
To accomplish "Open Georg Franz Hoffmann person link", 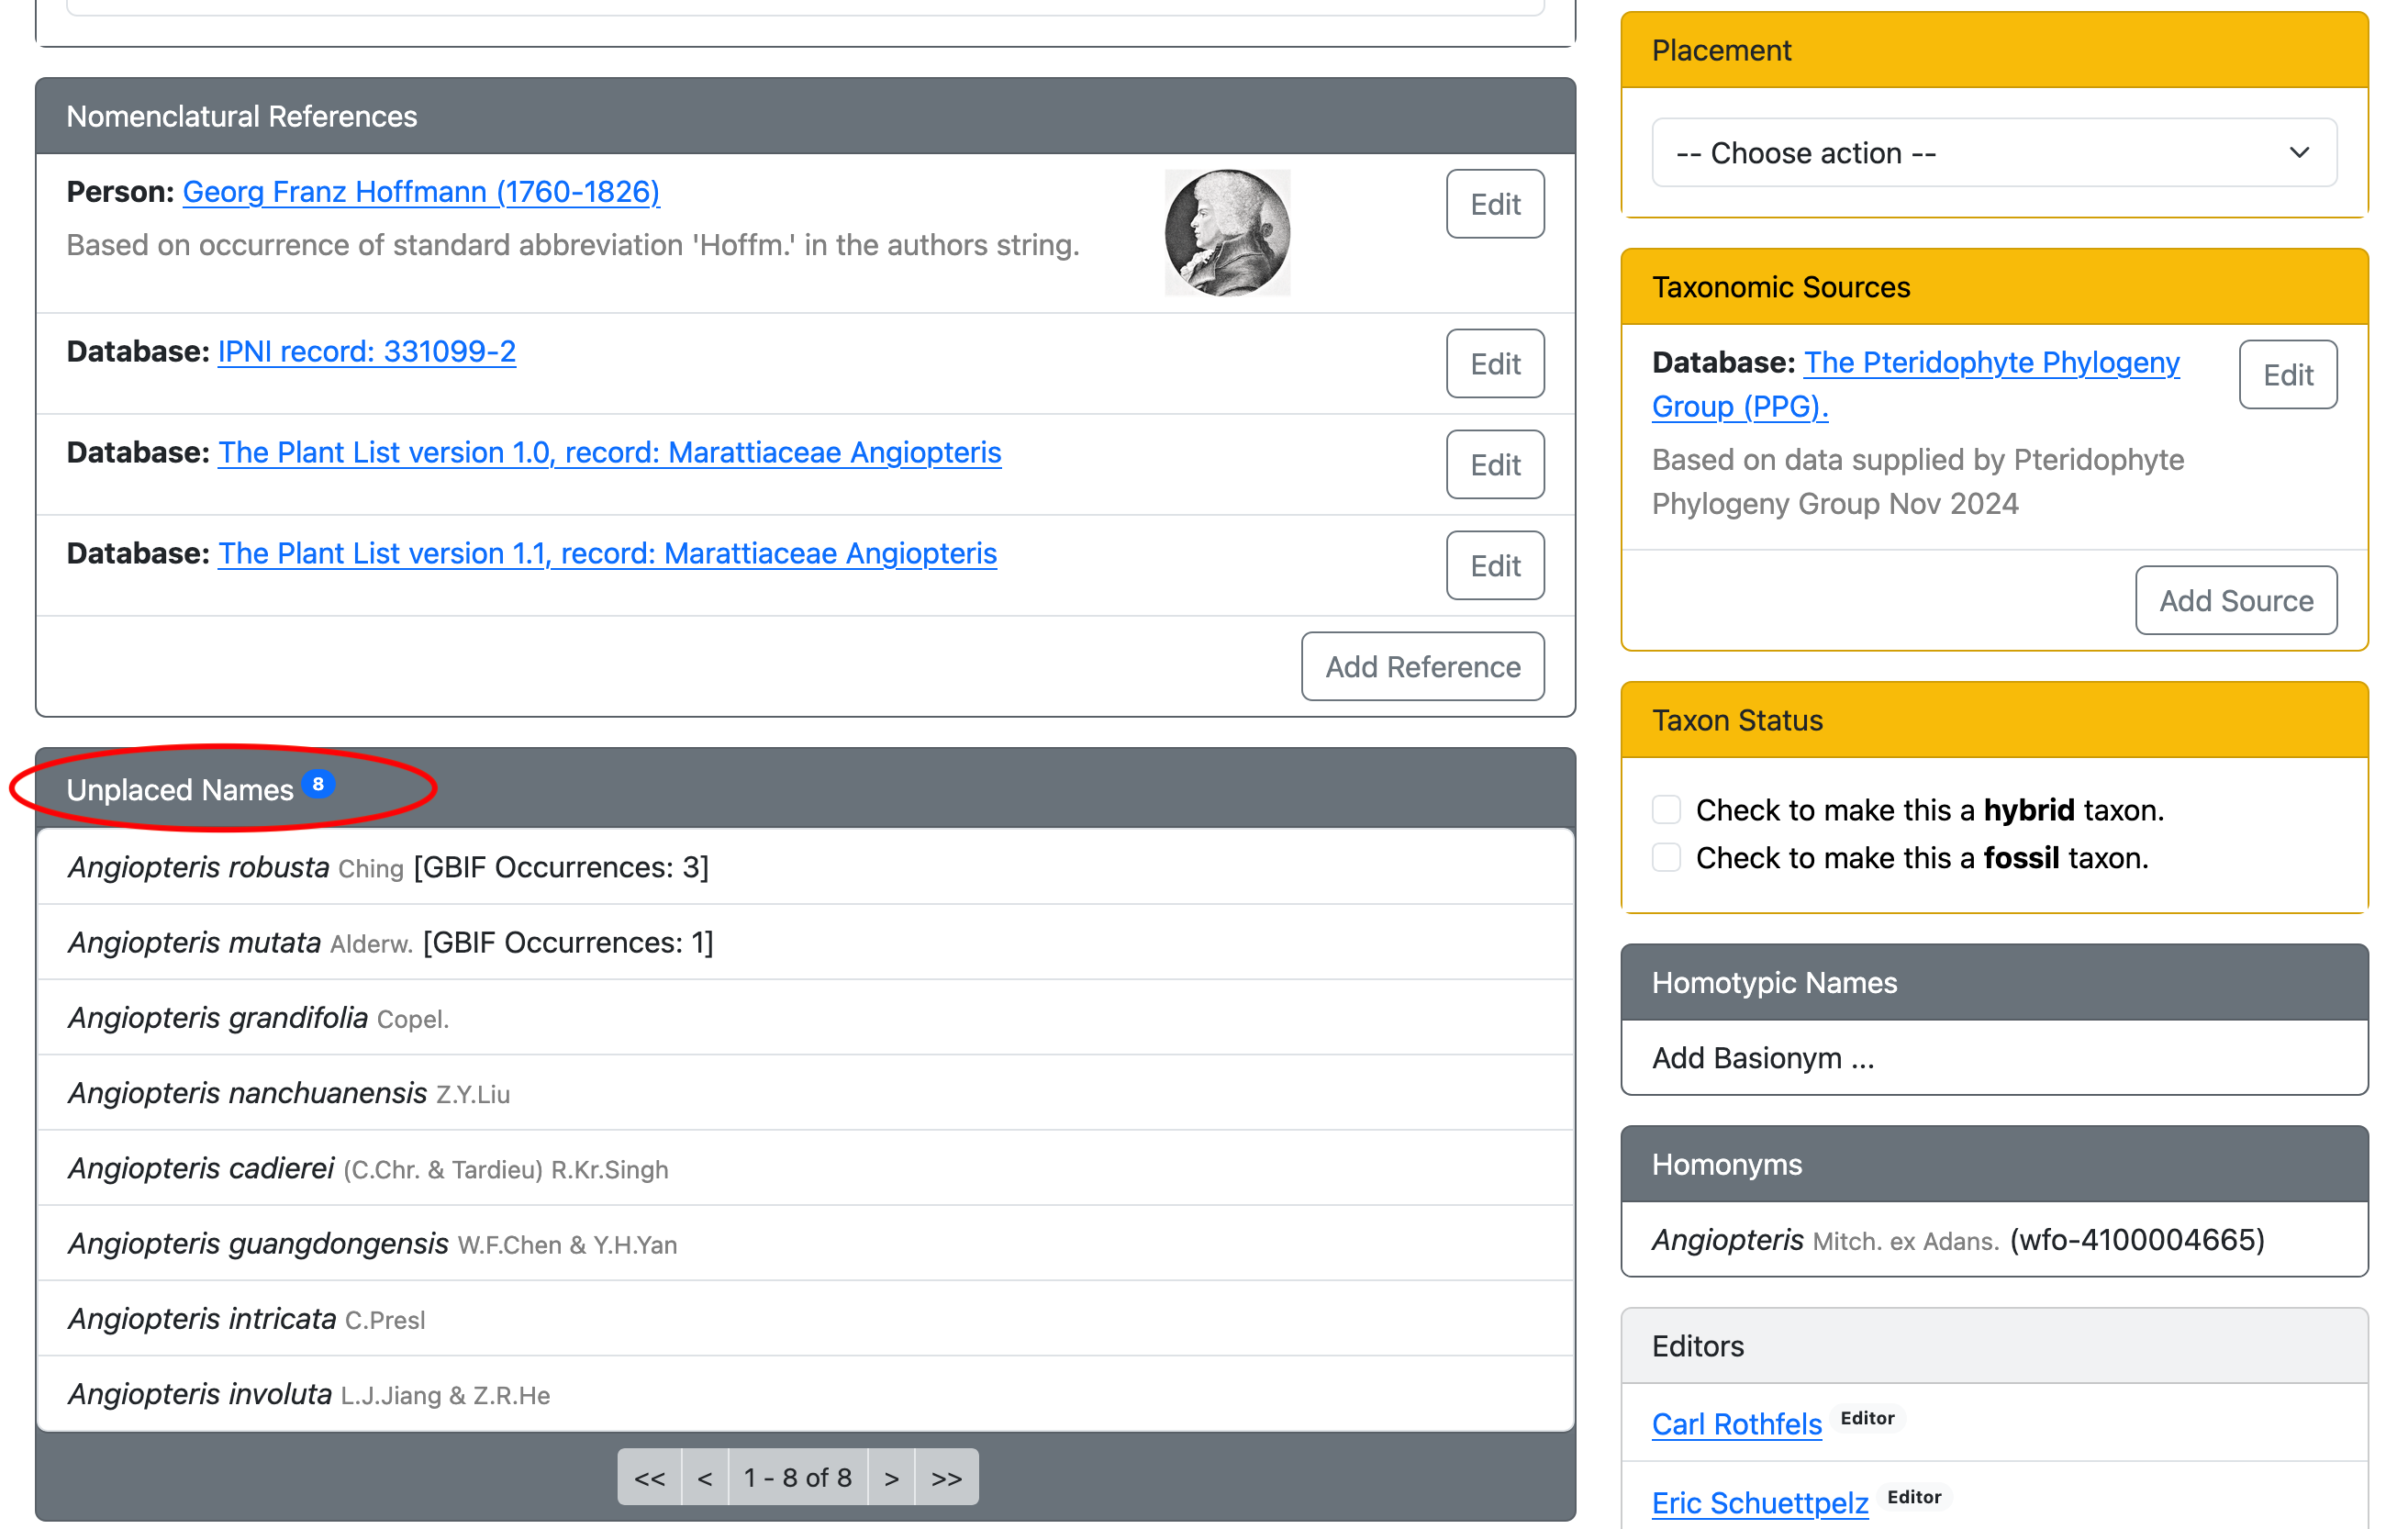I will [421, 192].
